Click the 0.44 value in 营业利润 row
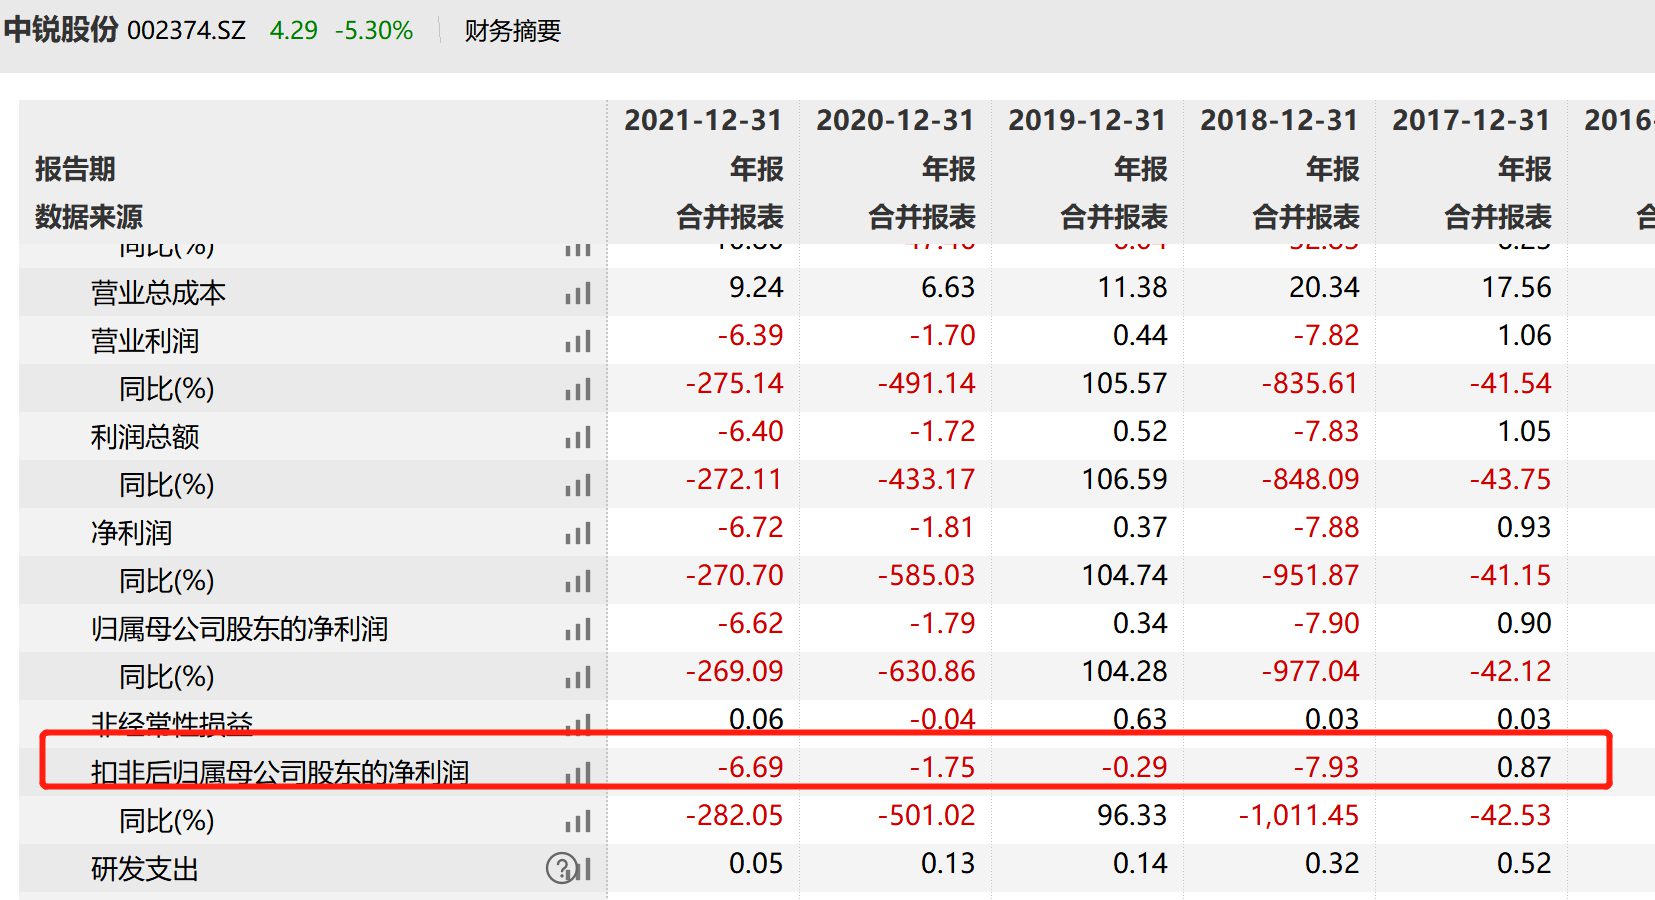 1140,336
